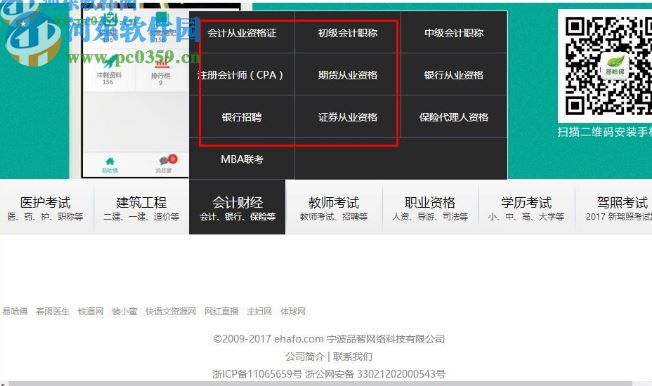Select MBA联考 in the dropdown

(242, 159)
